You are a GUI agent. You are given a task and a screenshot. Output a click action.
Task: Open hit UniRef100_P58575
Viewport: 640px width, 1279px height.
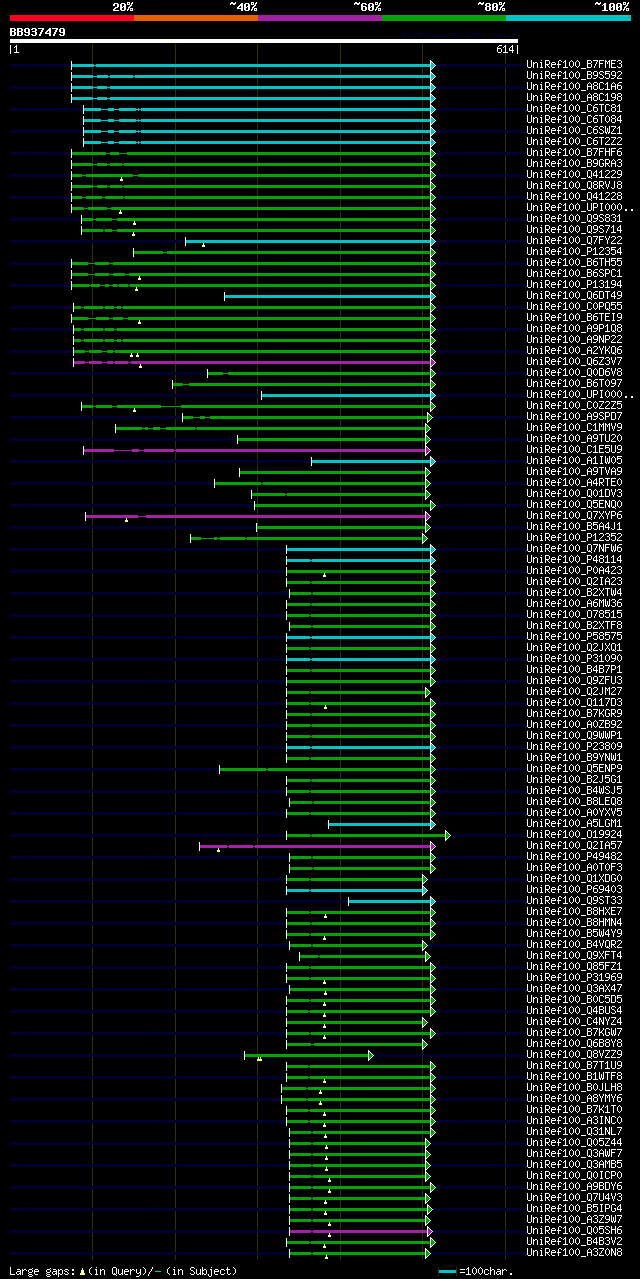point(574,637)
